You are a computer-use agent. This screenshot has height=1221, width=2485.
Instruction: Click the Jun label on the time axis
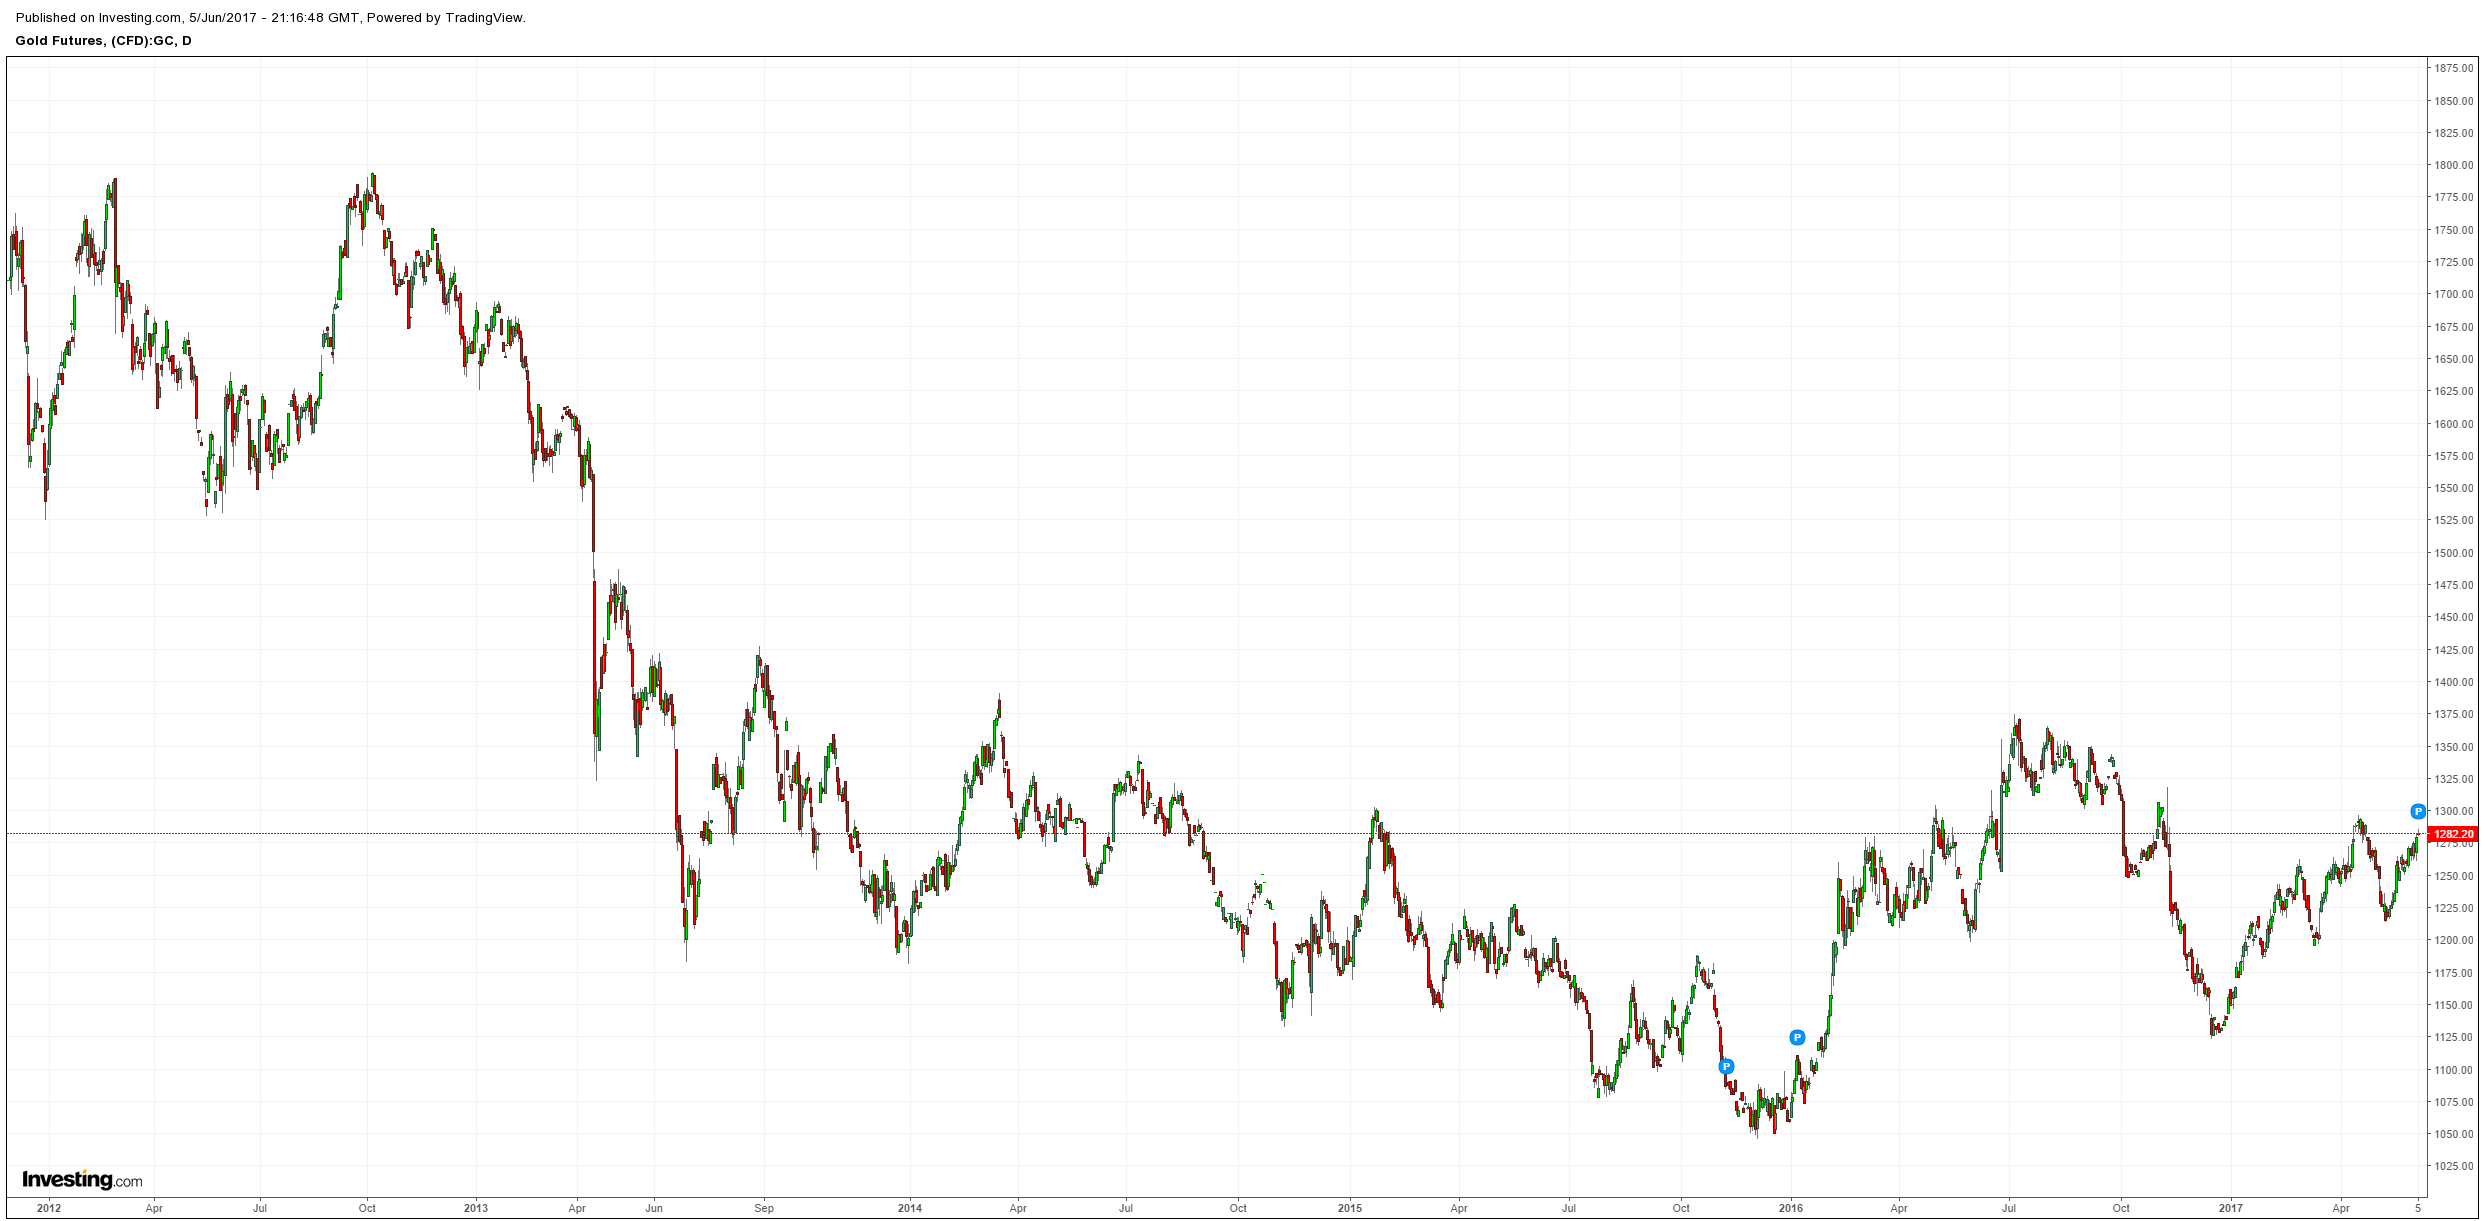[x=654, y=1208]
